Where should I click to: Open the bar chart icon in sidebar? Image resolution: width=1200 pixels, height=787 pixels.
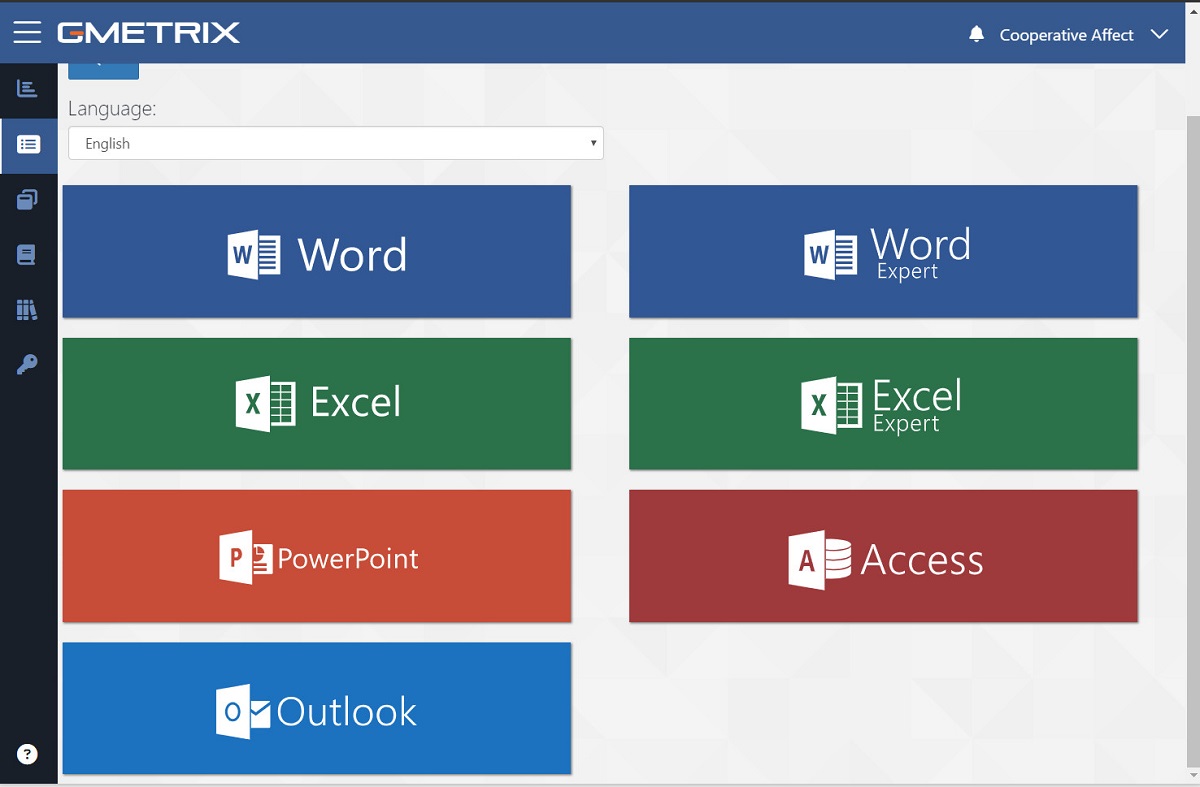coord(28,88)
